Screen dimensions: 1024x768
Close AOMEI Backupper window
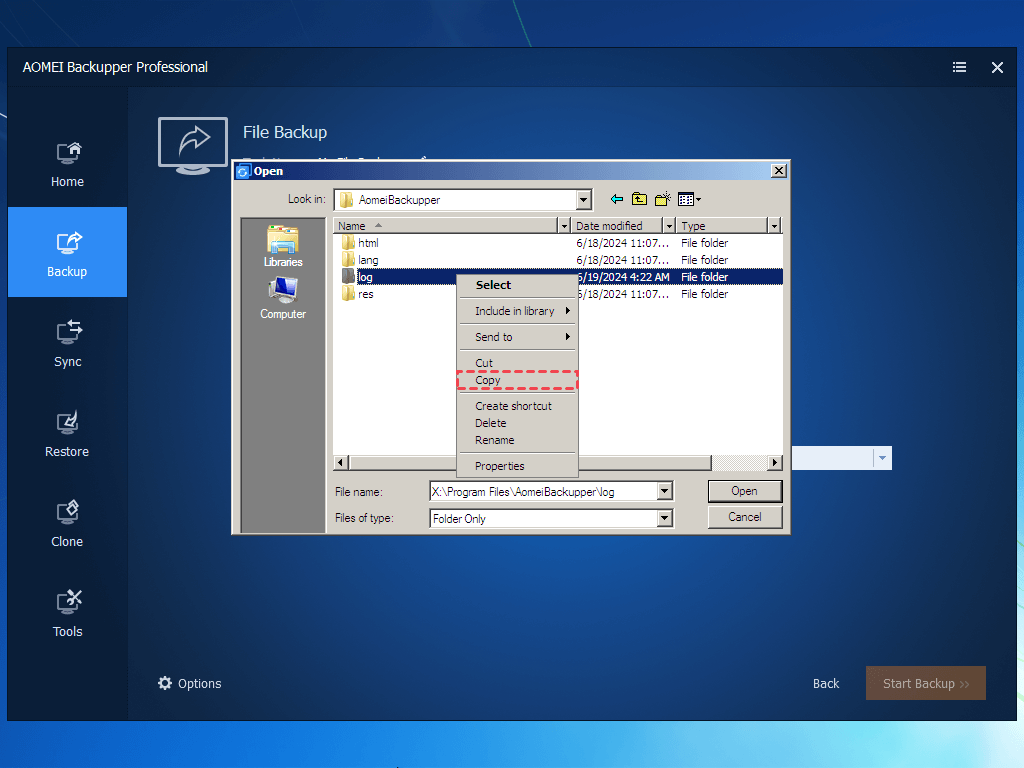pos(997,67)
